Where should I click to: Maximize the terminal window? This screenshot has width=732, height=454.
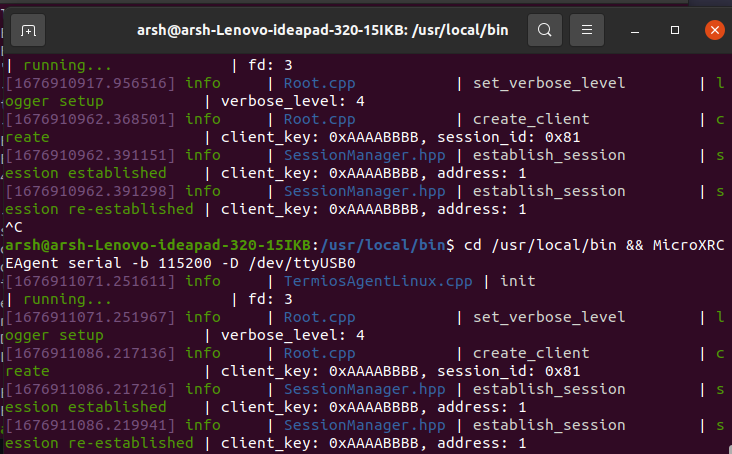click(x=675, y=30)
